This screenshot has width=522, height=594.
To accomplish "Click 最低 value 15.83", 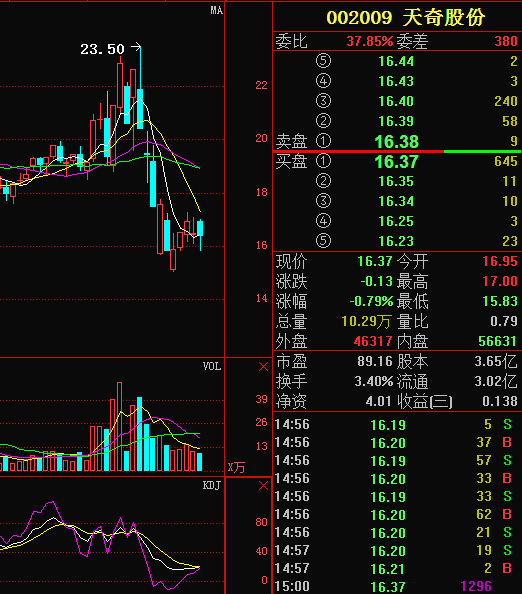I will pos(500,301).
